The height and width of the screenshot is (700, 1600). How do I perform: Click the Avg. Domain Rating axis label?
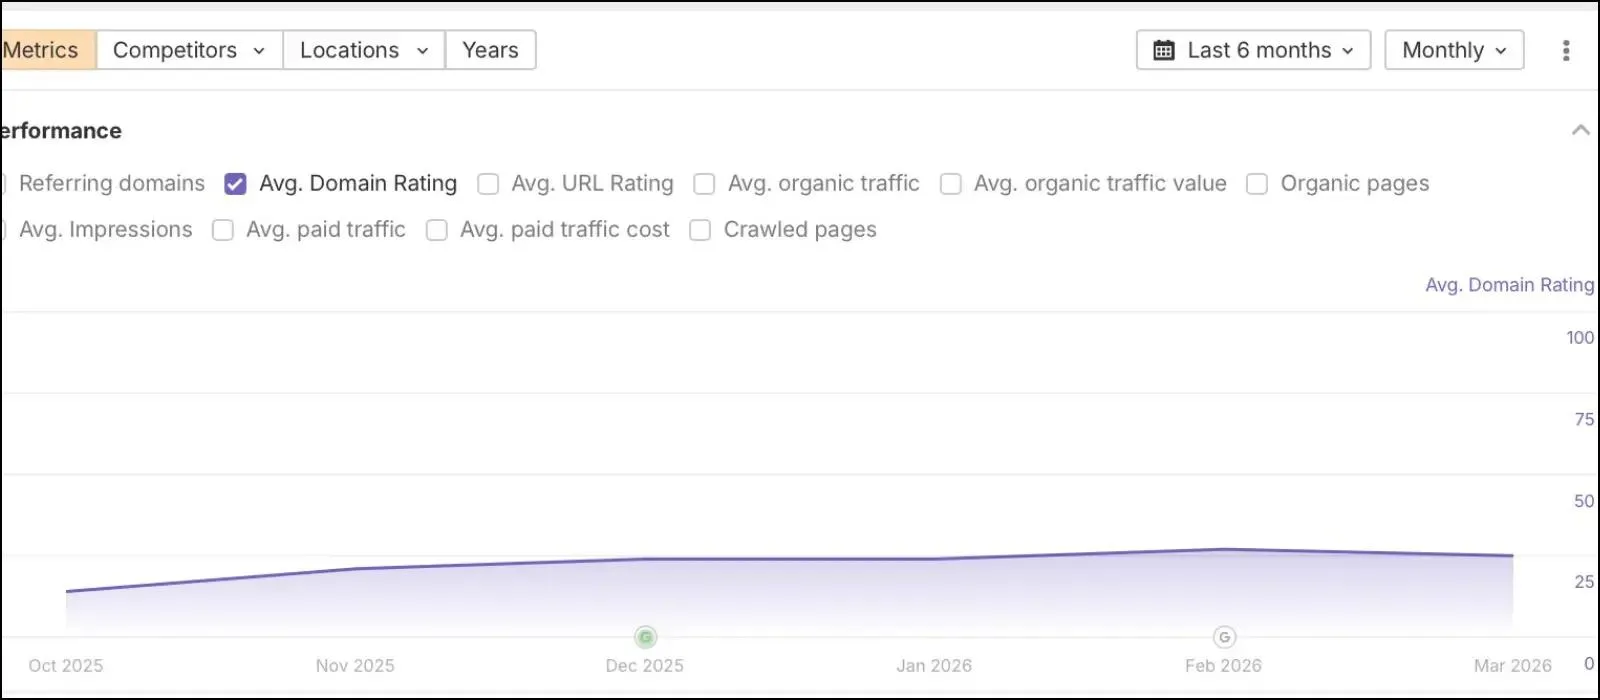pyautogui.click(x=1509, y=285)
